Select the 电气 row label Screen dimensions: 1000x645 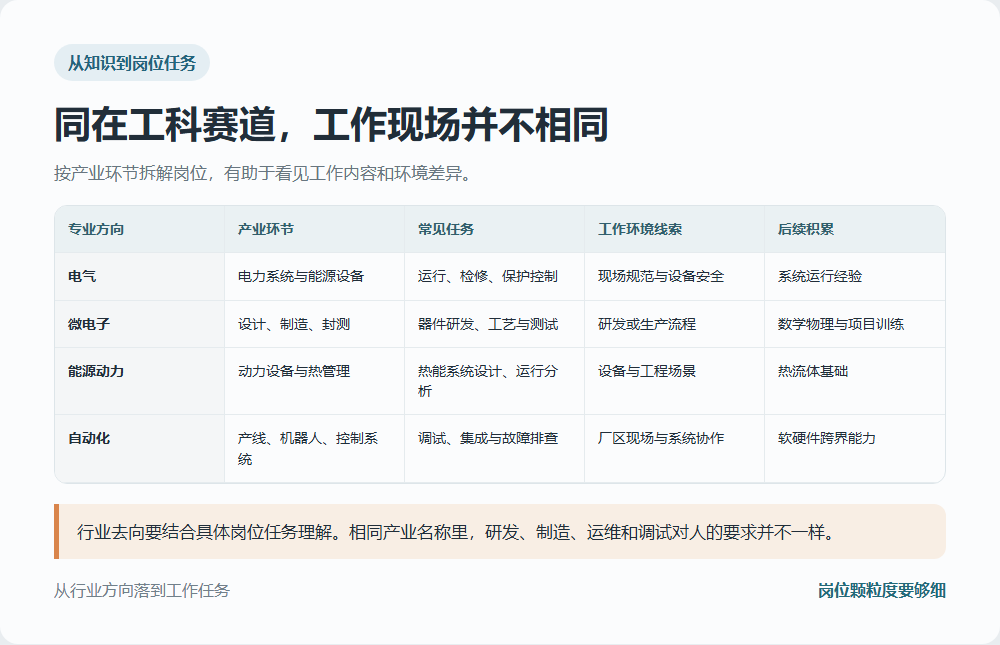[x=140, y=276]
